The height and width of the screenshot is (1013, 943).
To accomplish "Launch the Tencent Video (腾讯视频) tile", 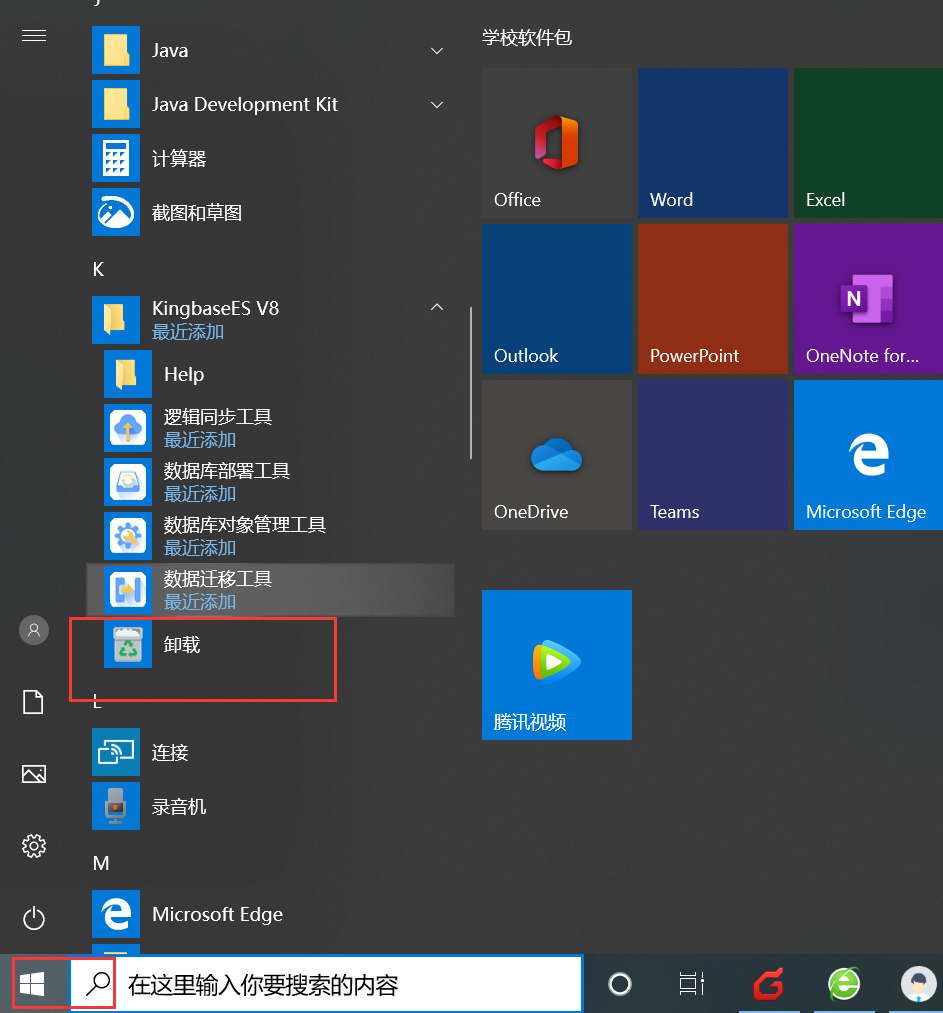I will [557, 665].
